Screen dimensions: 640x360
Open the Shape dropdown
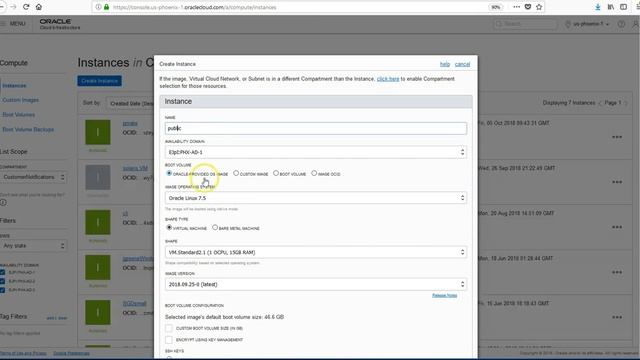pyautogui.click(x=316, y=252)
